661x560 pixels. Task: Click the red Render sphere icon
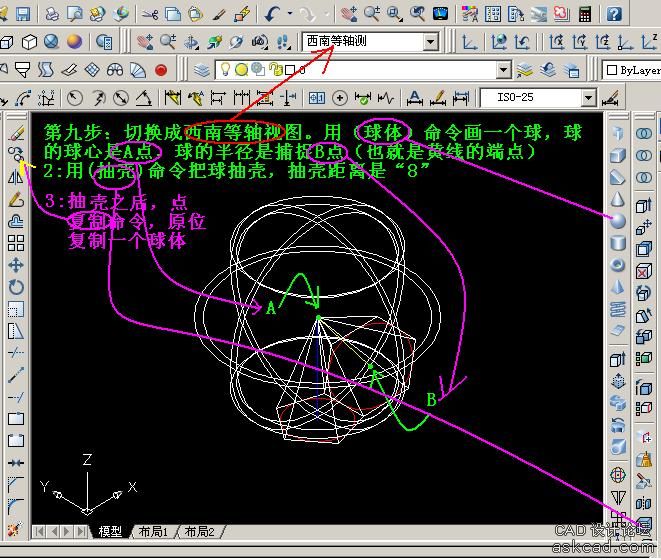click(x=161, y=70)
